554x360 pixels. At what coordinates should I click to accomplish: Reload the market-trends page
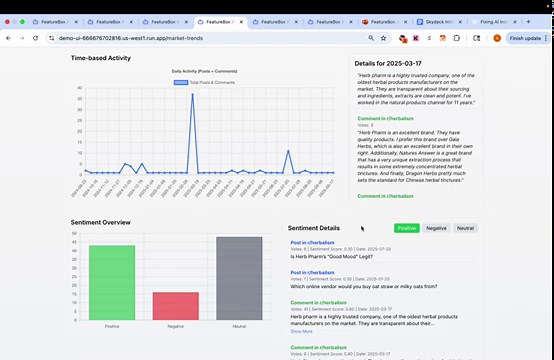click(x=35, y=38)
